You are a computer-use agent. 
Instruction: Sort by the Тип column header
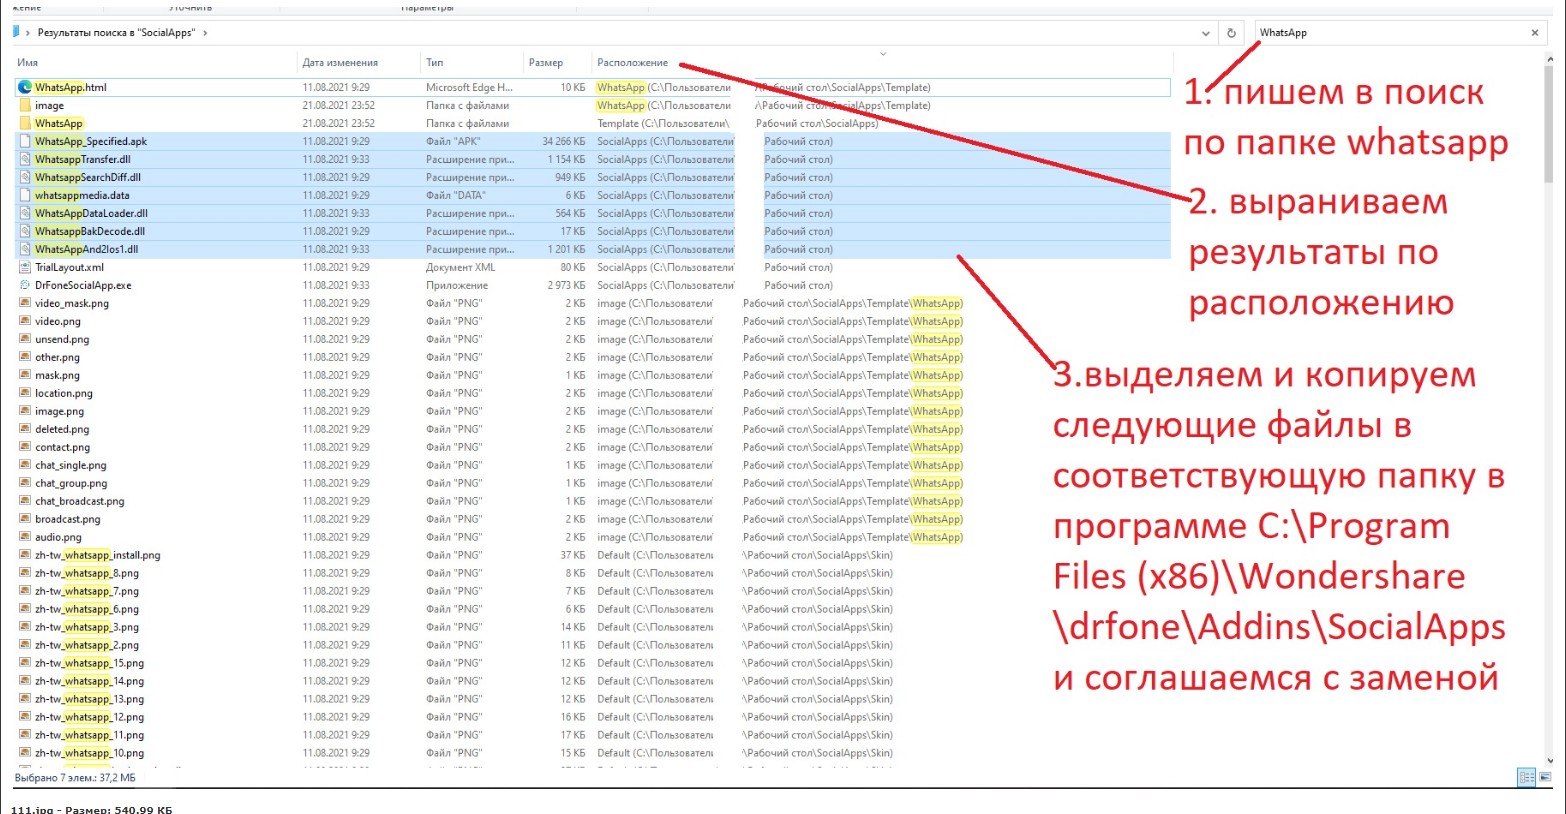434,62
